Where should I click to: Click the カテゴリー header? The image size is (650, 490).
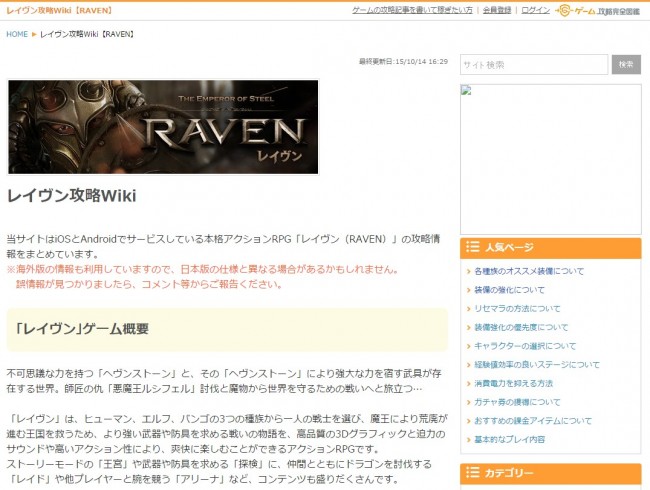point(551,473)
